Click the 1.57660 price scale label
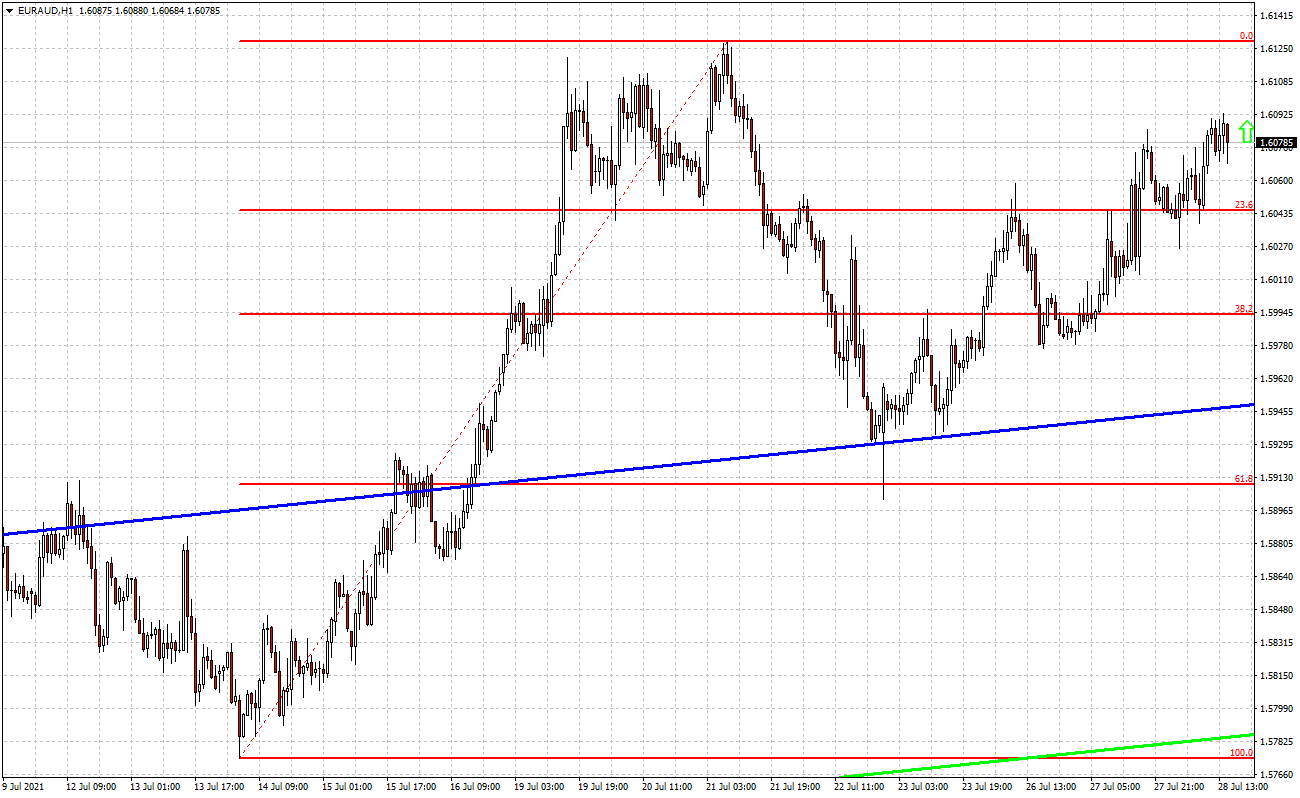Viewport: 1300px width, 798px height. [1277, 775]
